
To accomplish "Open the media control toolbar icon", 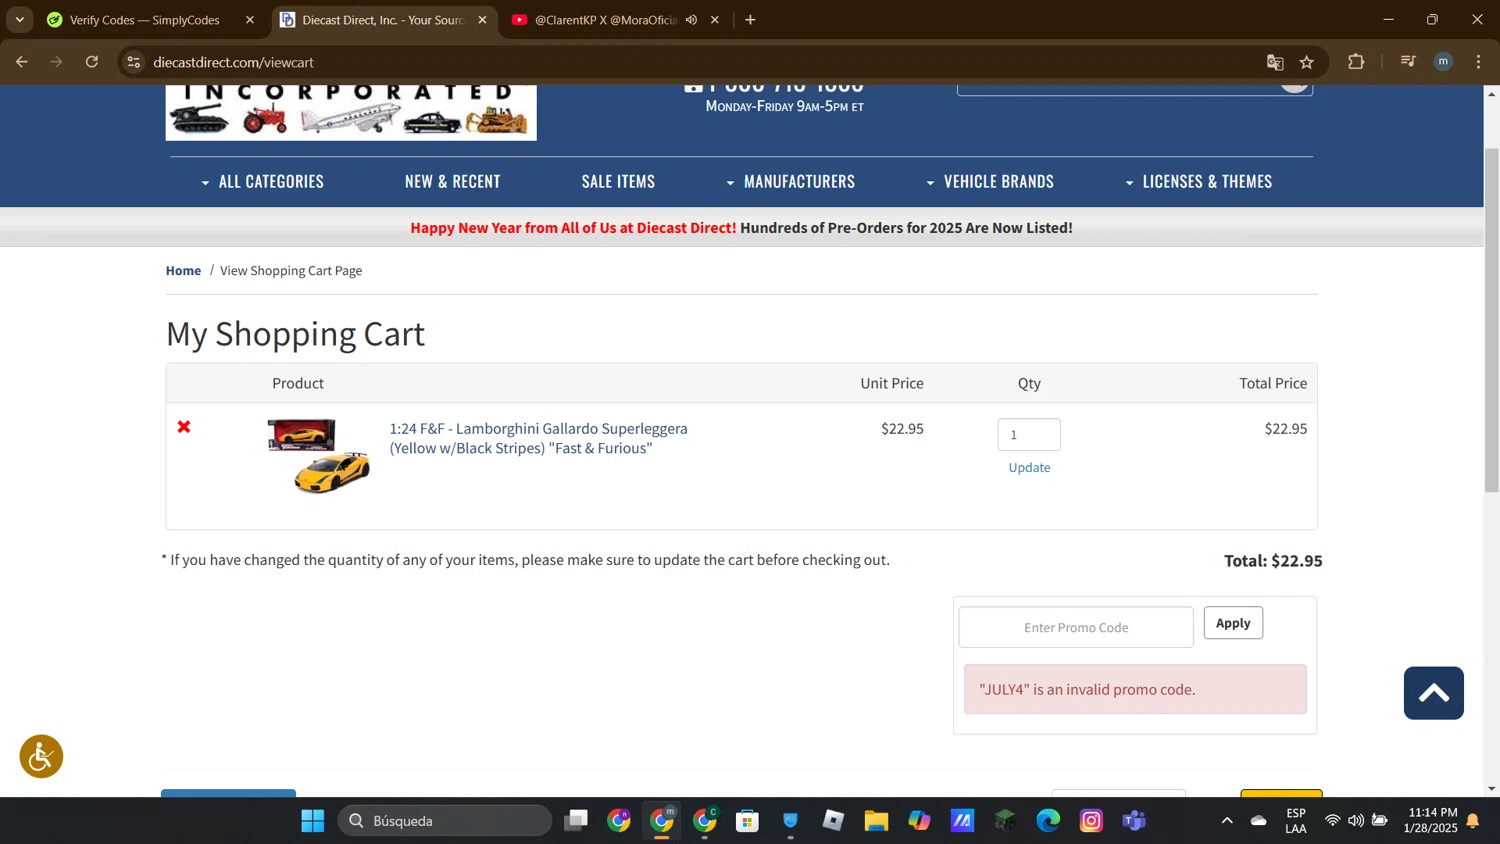I will click(x=1408, y=62).
